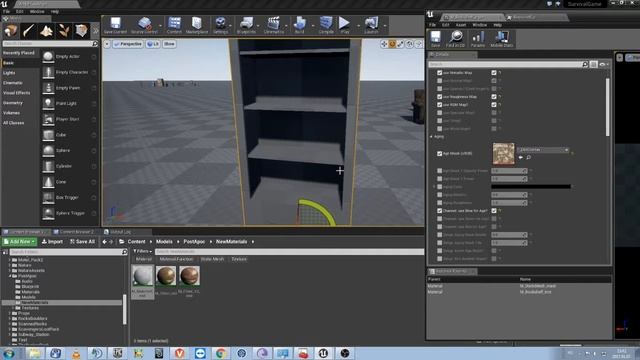Toggle the use RGM Map override checkbox

440,104
